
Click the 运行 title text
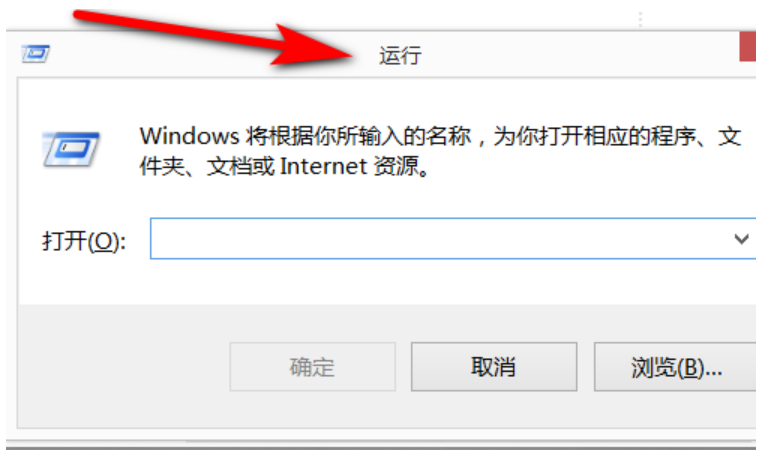[400, 55]
